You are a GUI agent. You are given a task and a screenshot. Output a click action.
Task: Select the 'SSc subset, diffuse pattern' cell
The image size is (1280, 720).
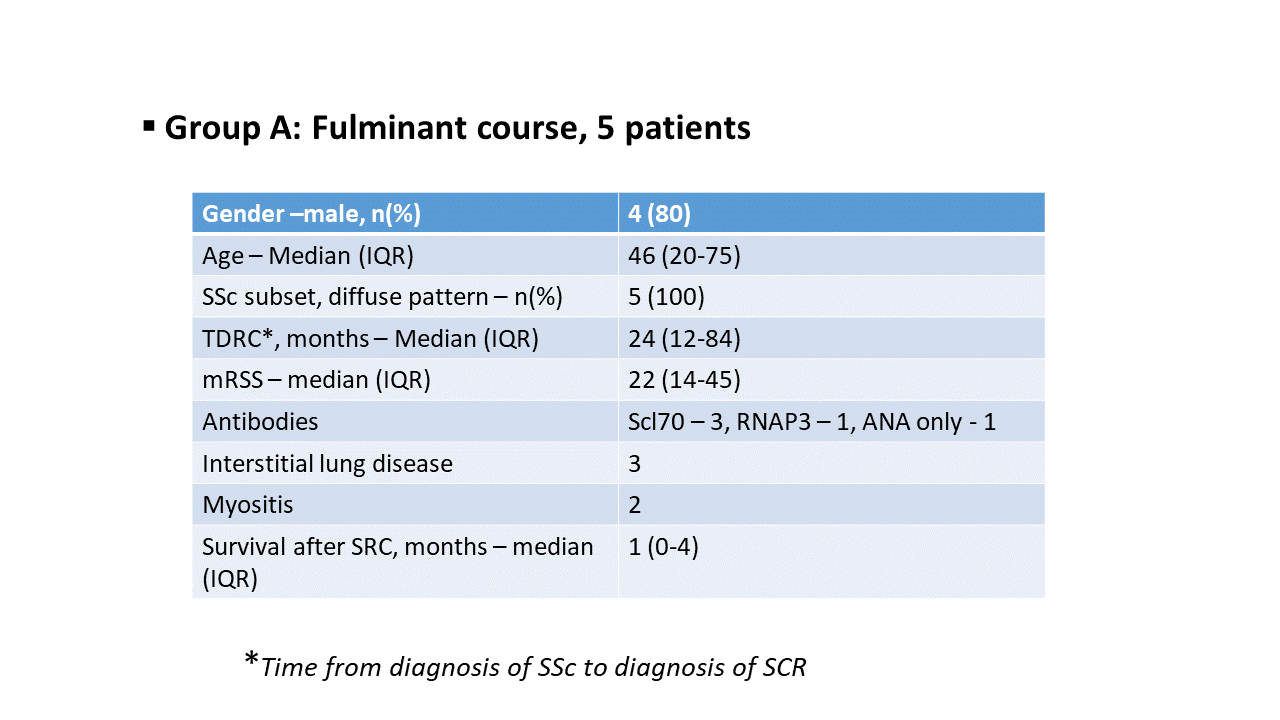click(x=382, y=297)
